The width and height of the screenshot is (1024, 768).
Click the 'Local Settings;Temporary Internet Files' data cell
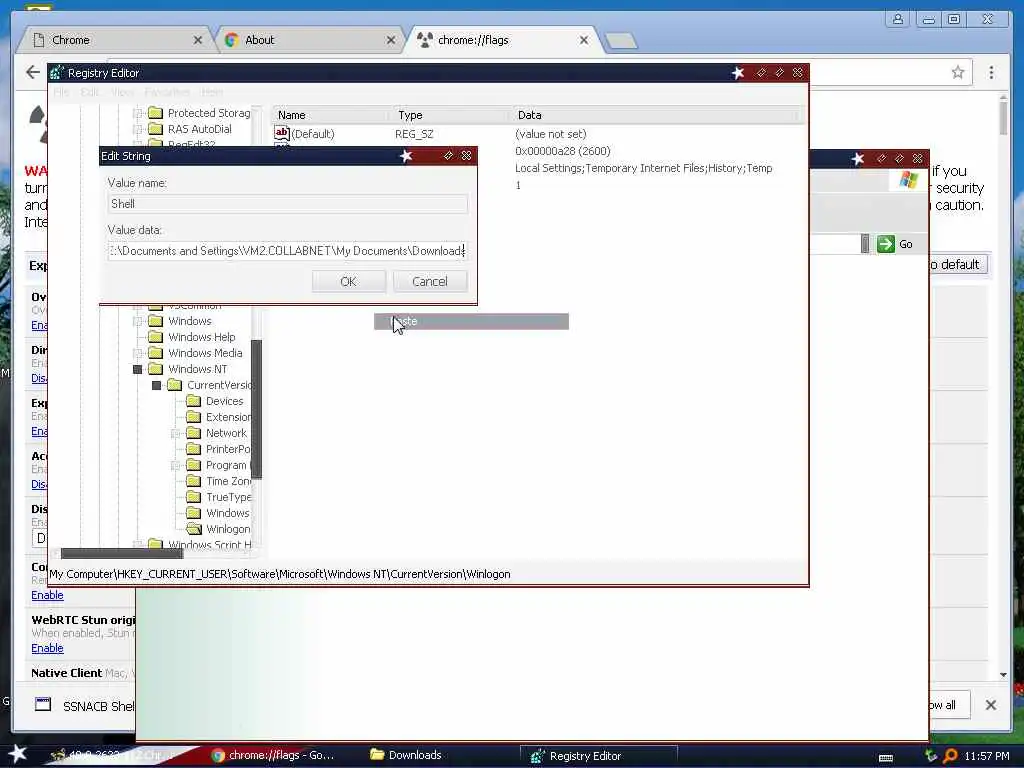click(643, 168)
